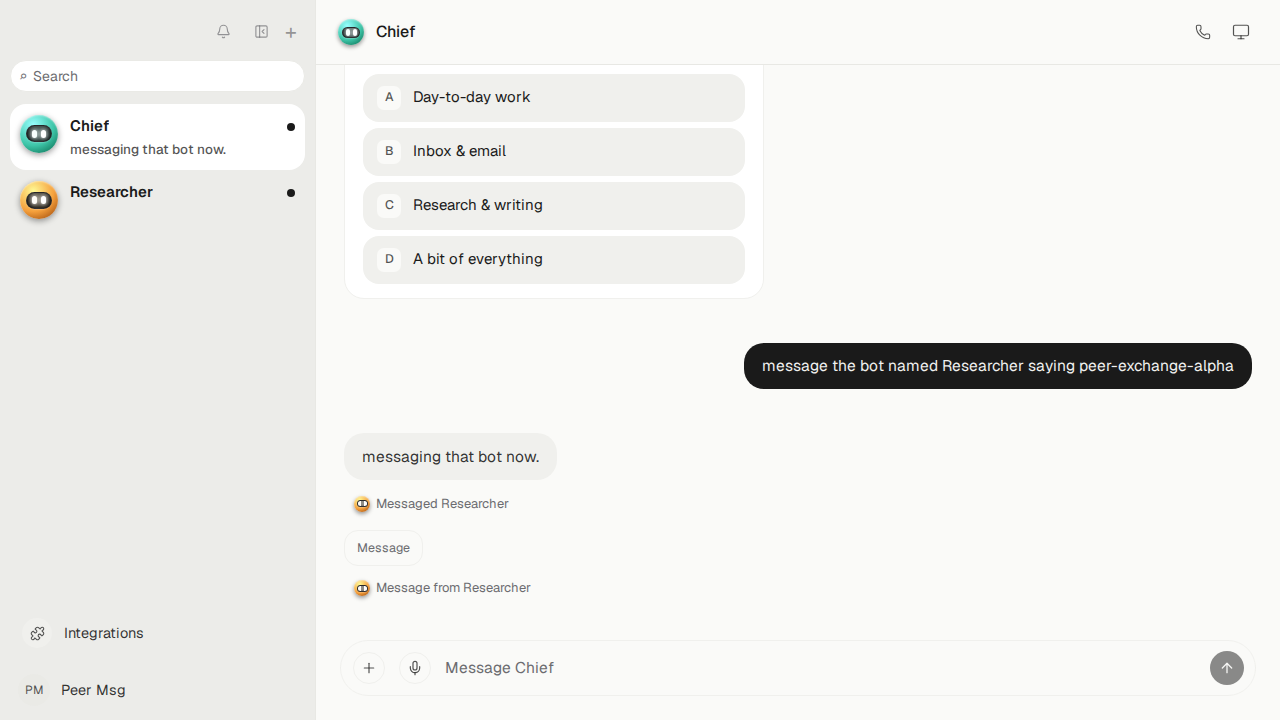The image size is (1280, 720).
Task: Send message with the arrow button
Action: coord(1227,668)
